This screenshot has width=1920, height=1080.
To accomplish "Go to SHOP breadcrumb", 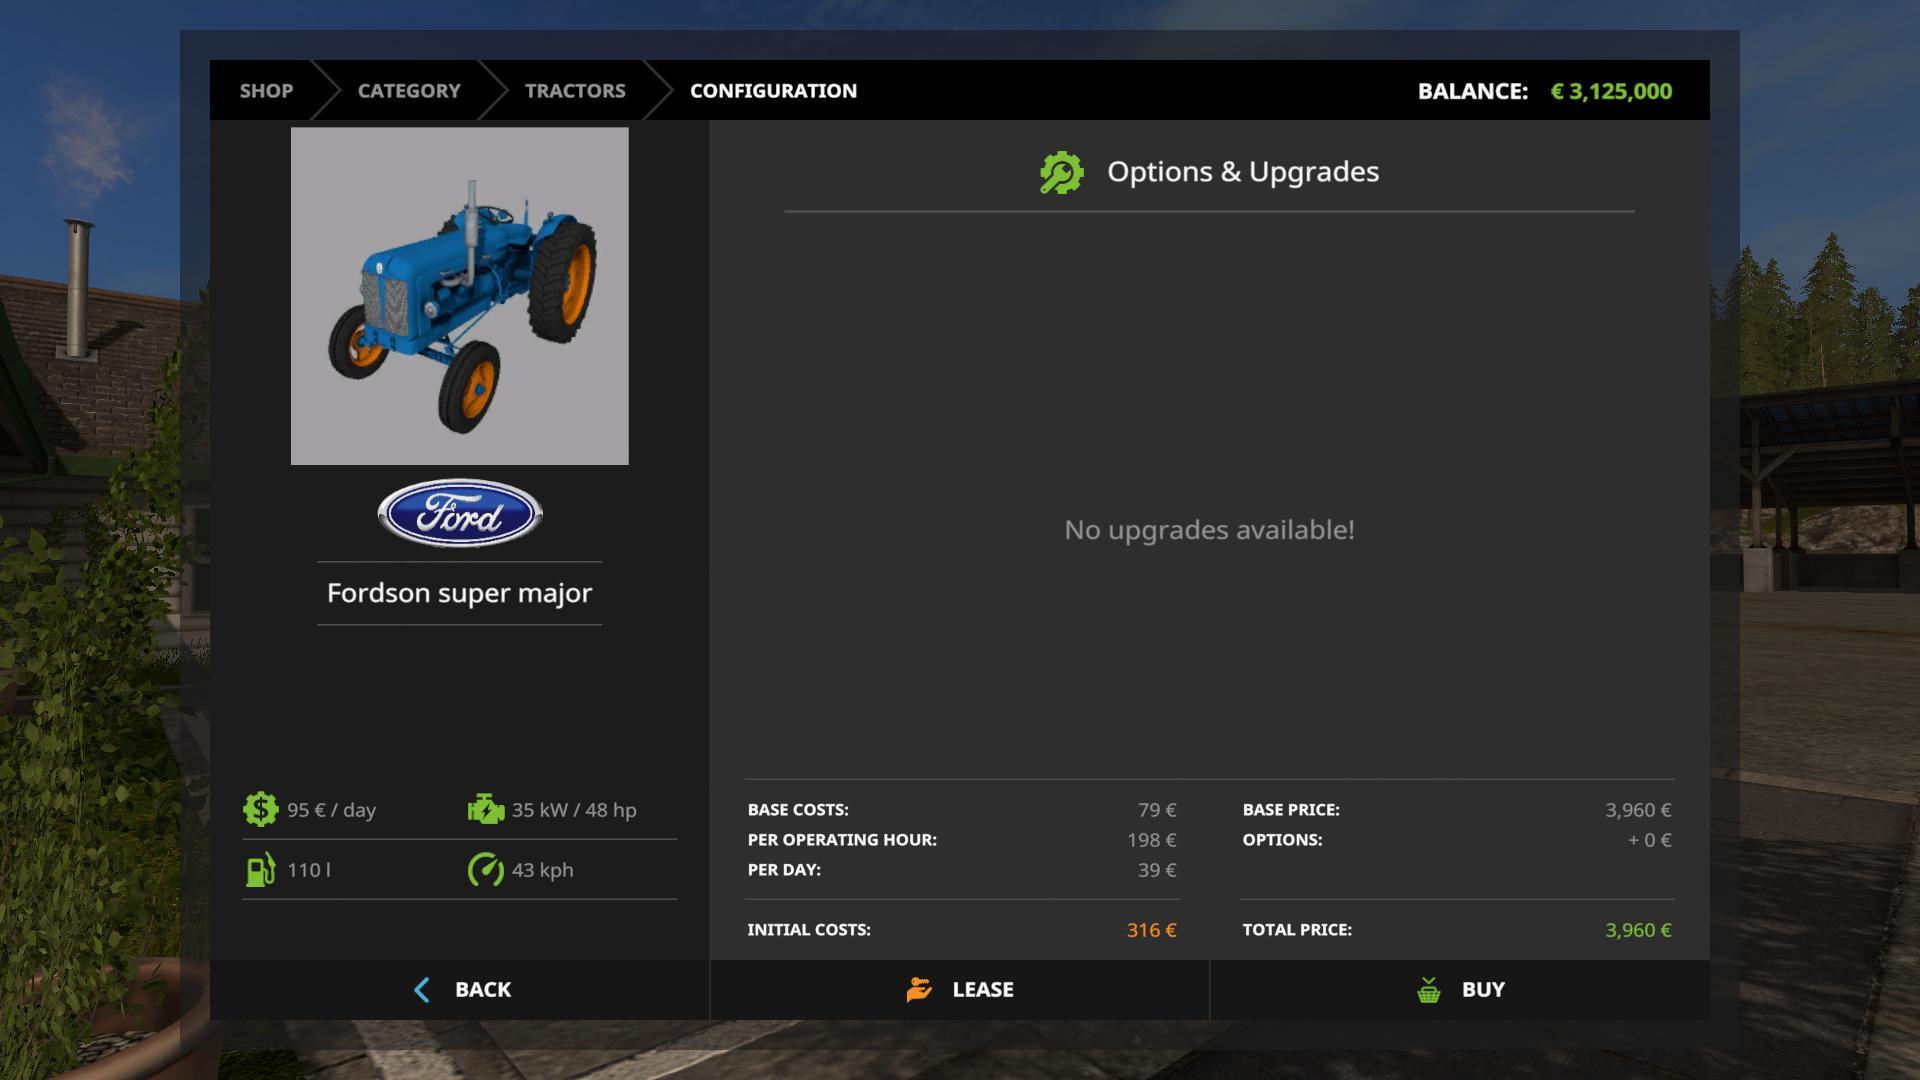I will [266, 91].
